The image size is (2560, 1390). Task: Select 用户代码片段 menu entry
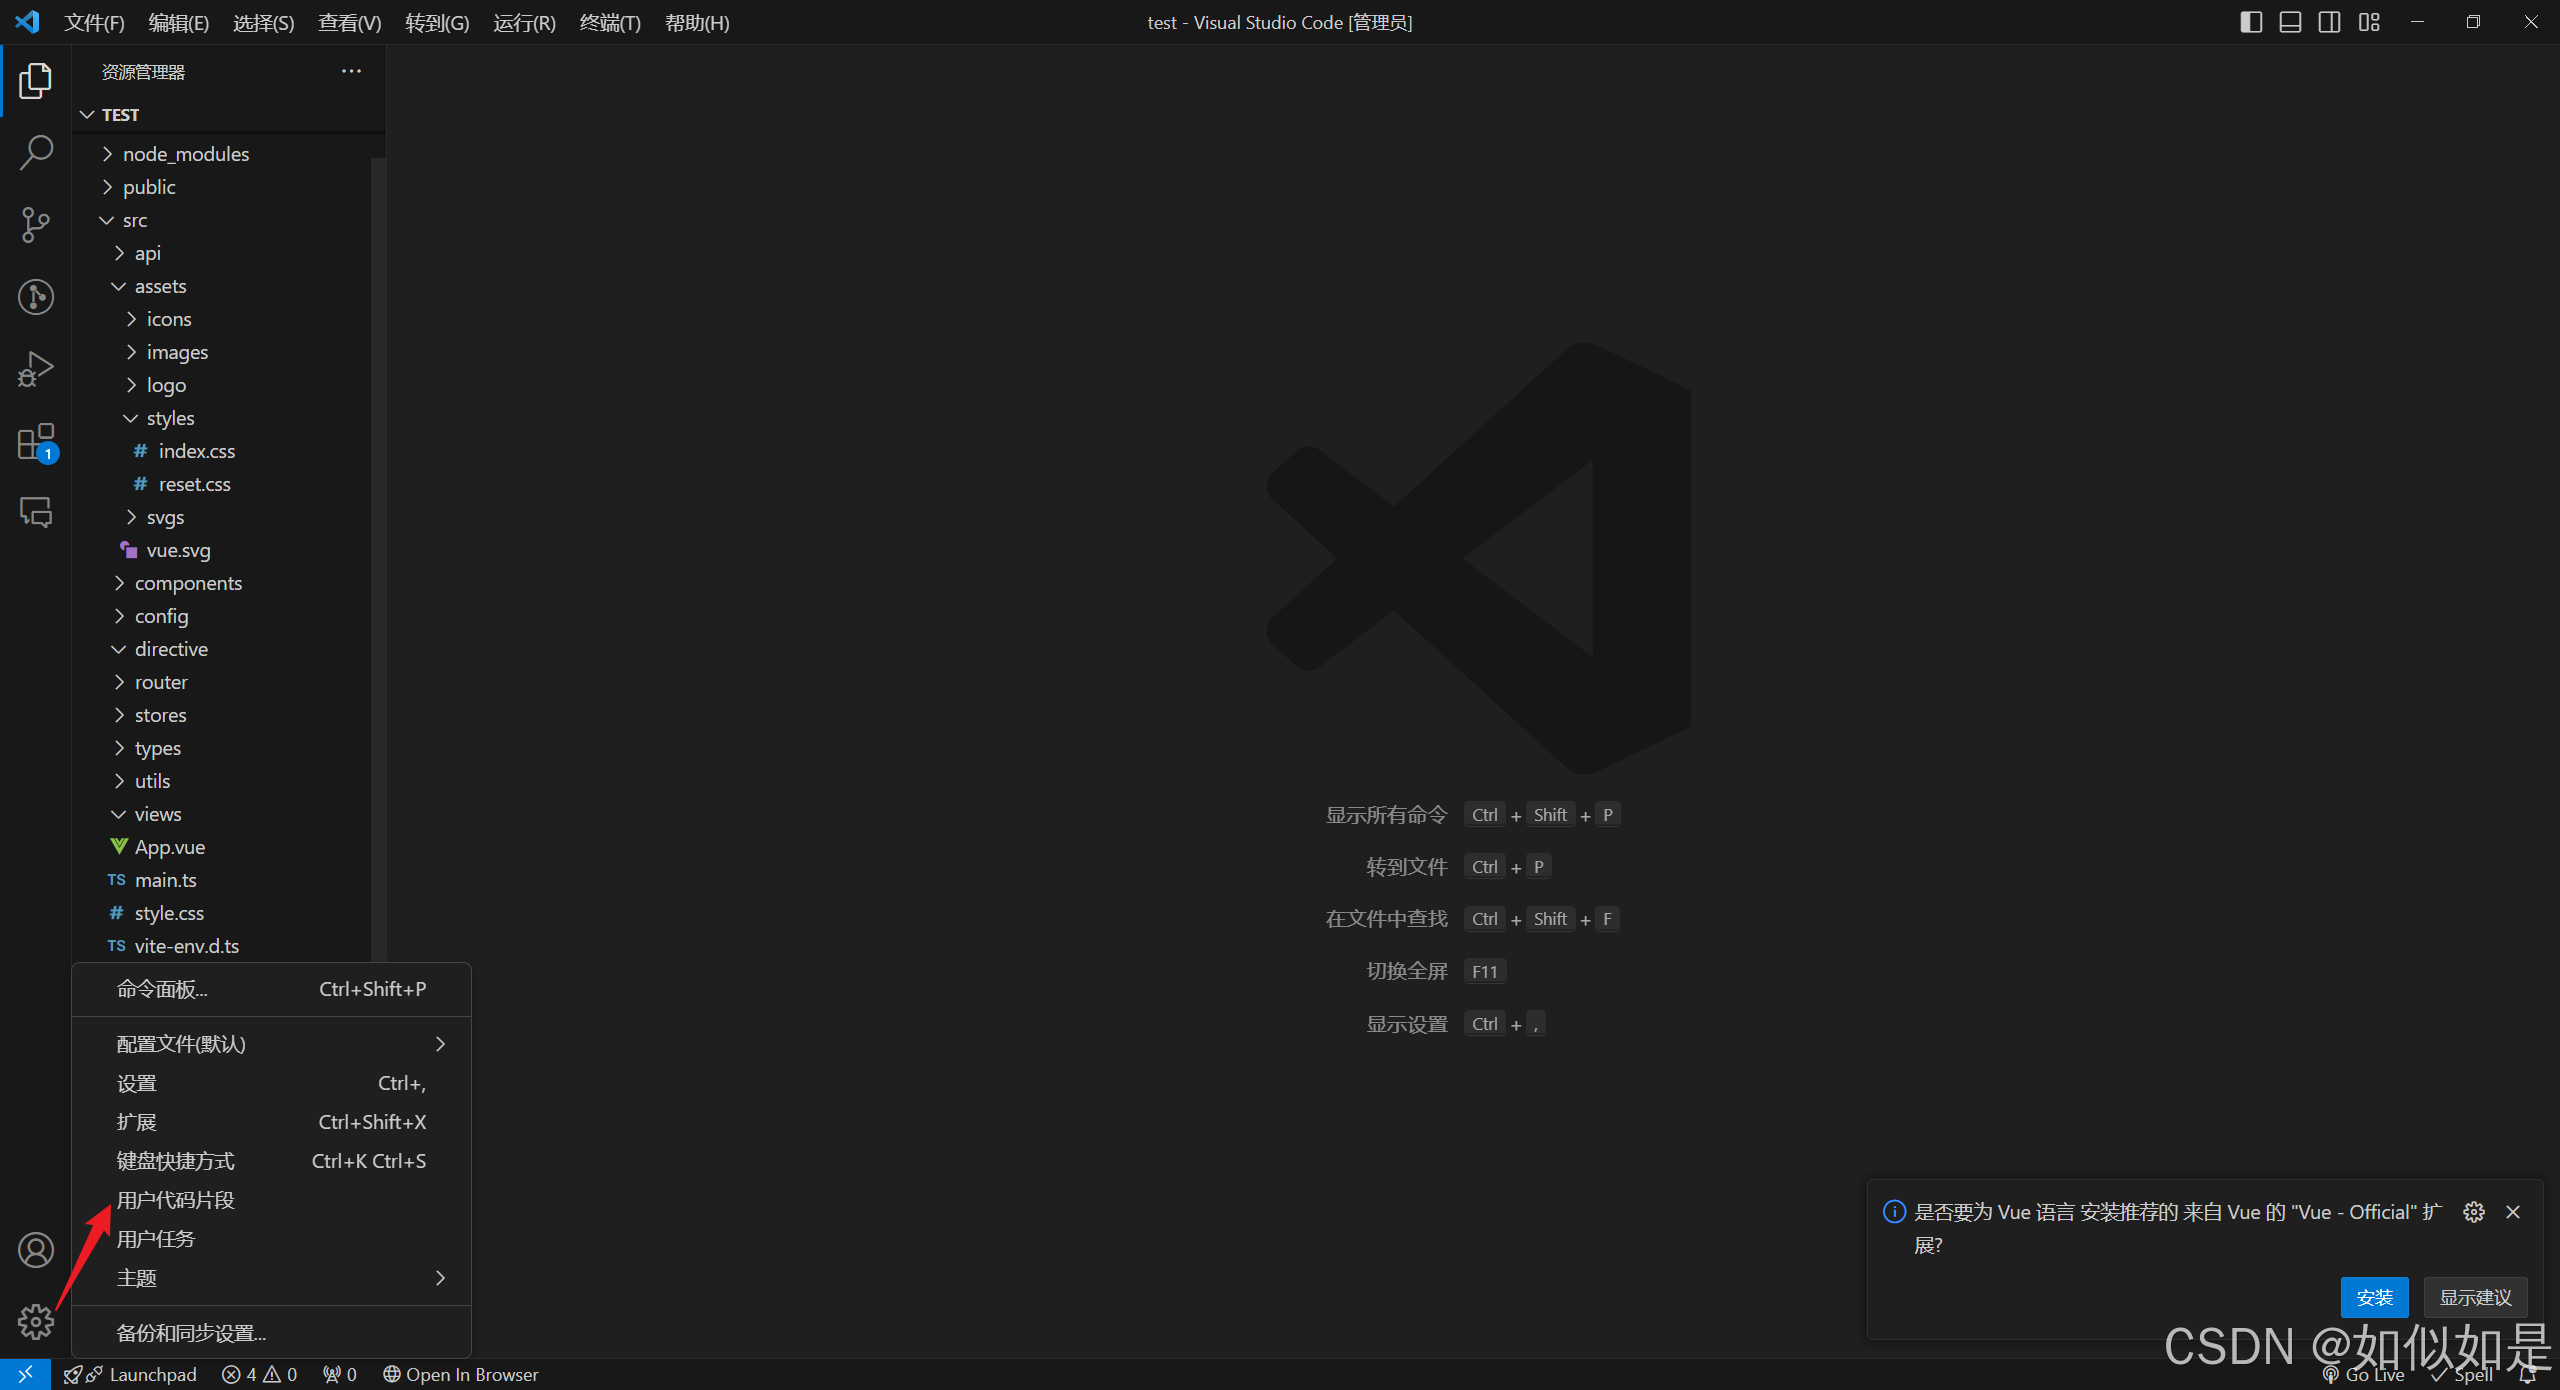click(176, 1200)
